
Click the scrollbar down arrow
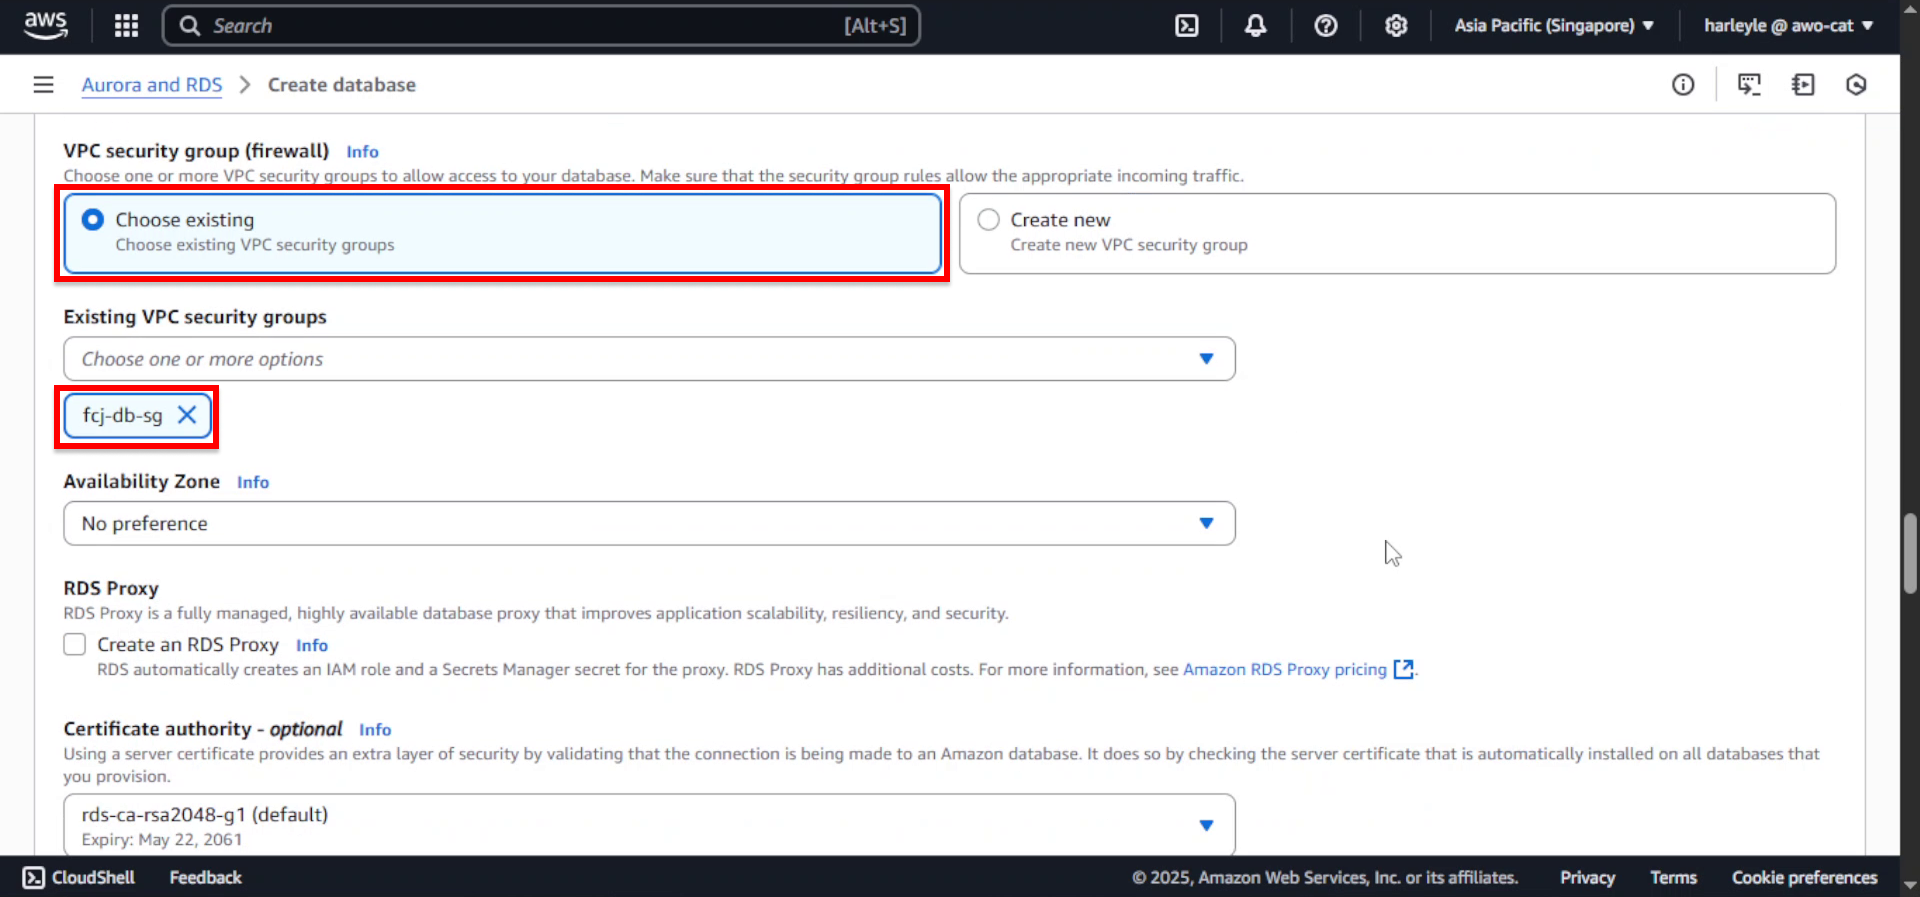tap(1910, 886)
